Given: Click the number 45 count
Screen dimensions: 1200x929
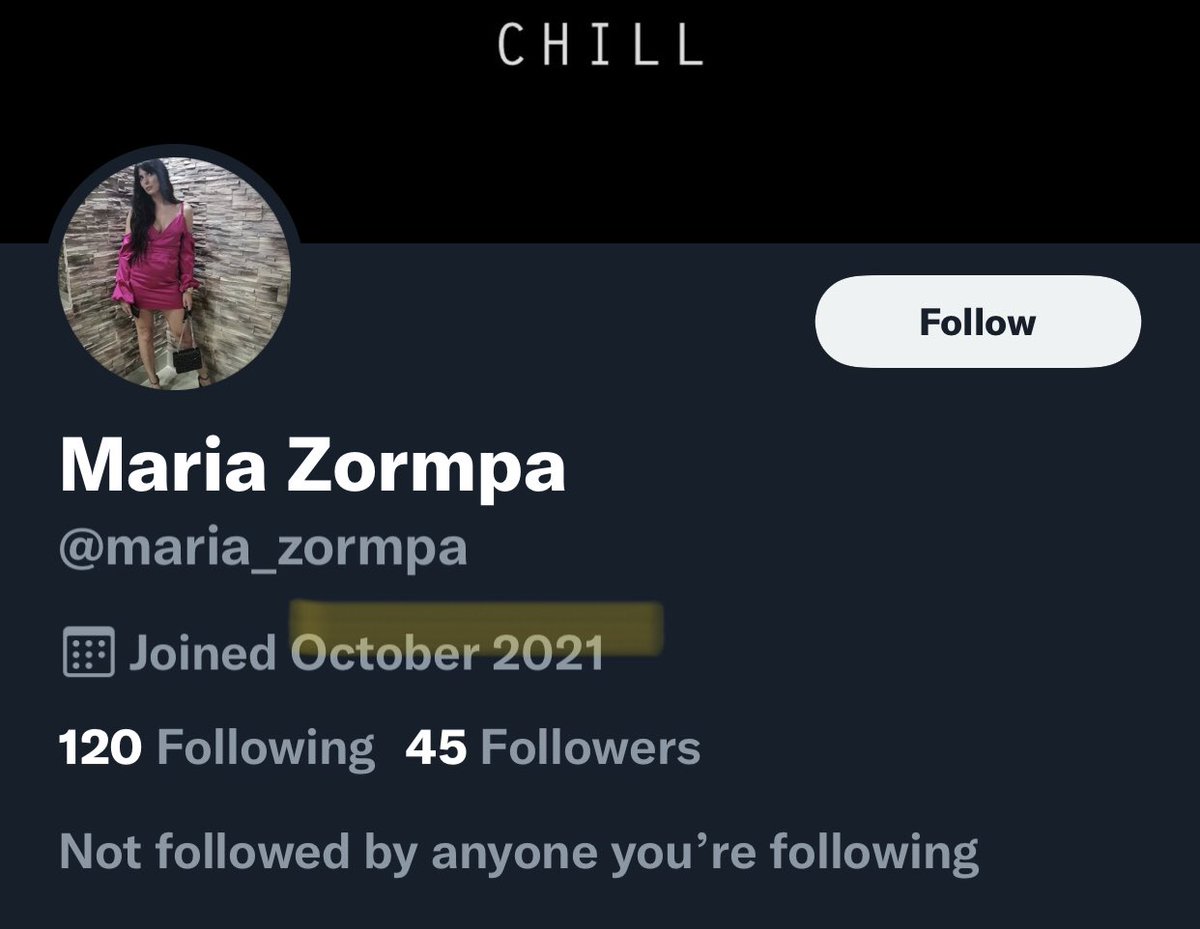Looking at the screenshot, I should pos(436,748).
